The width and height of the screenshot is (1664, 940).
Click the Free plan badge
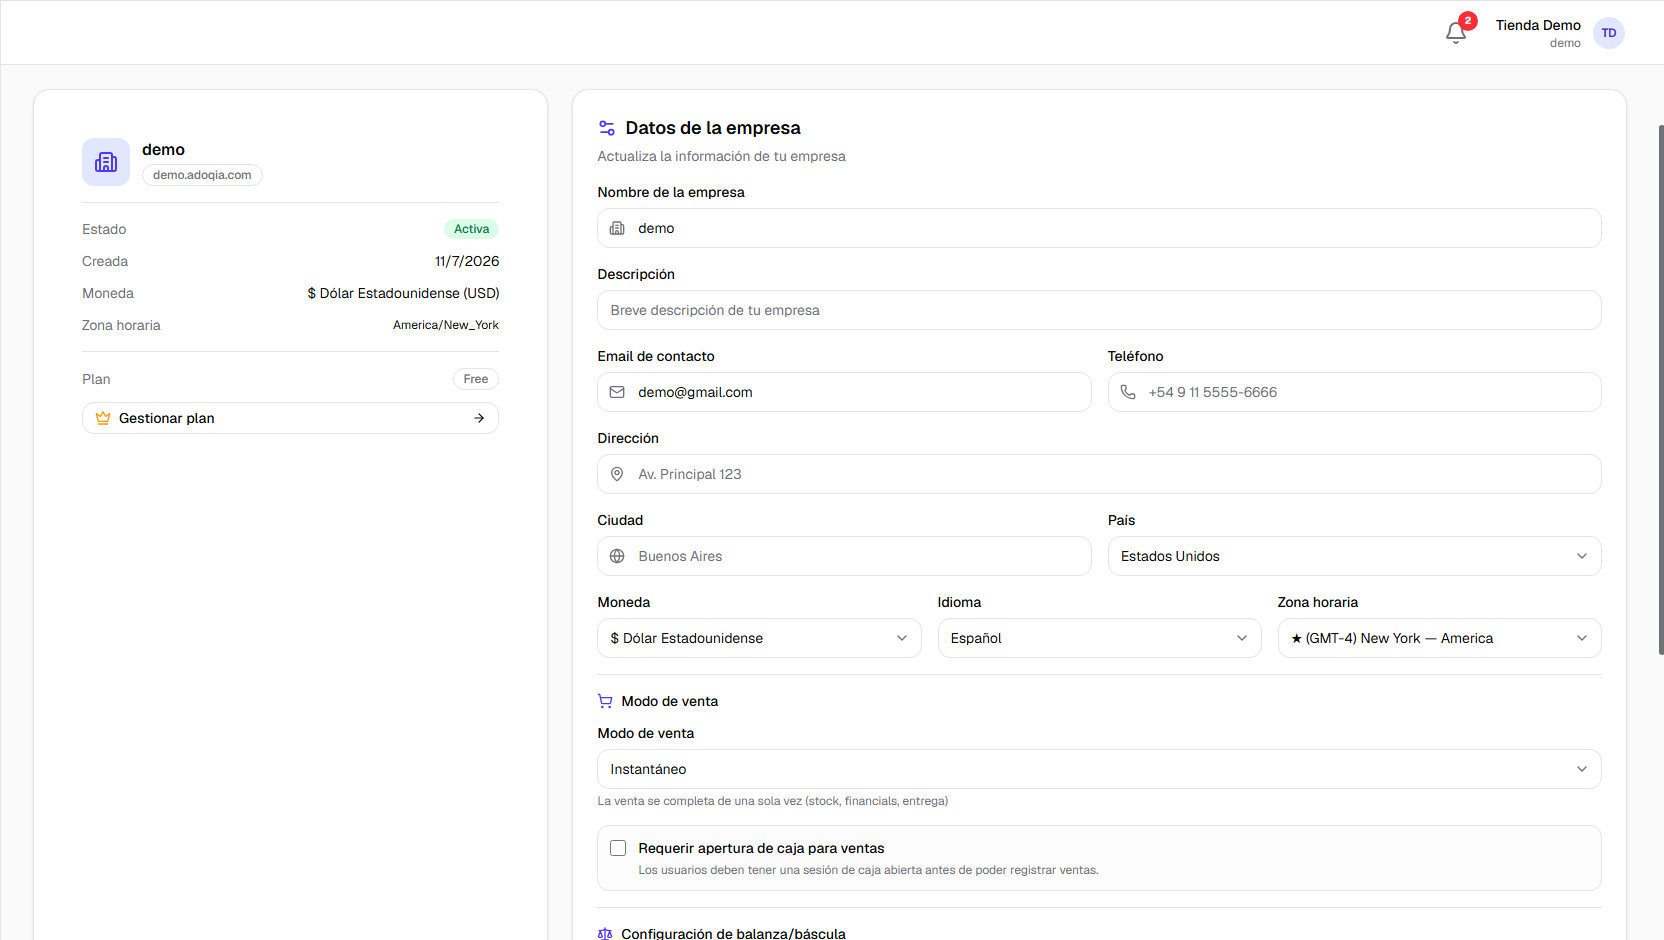(476, 379)
